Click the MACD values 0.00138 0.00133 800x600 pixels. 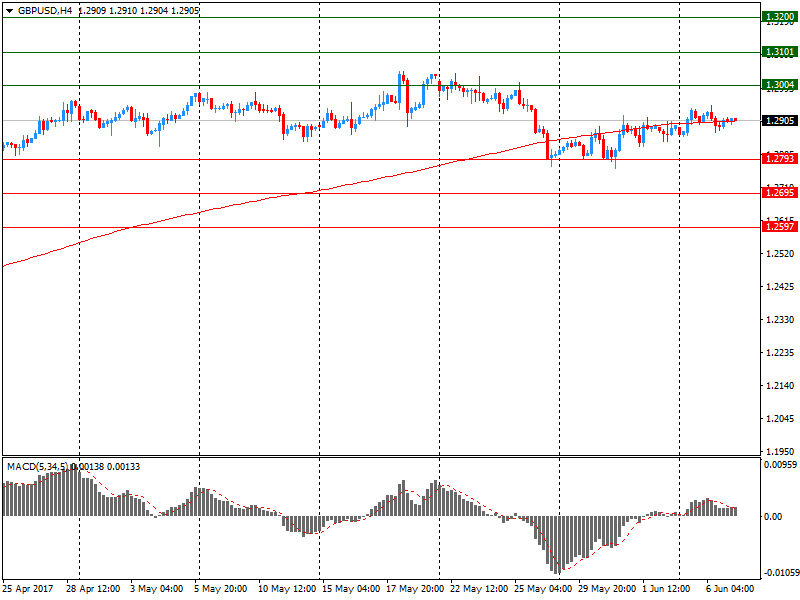(106, 466)
